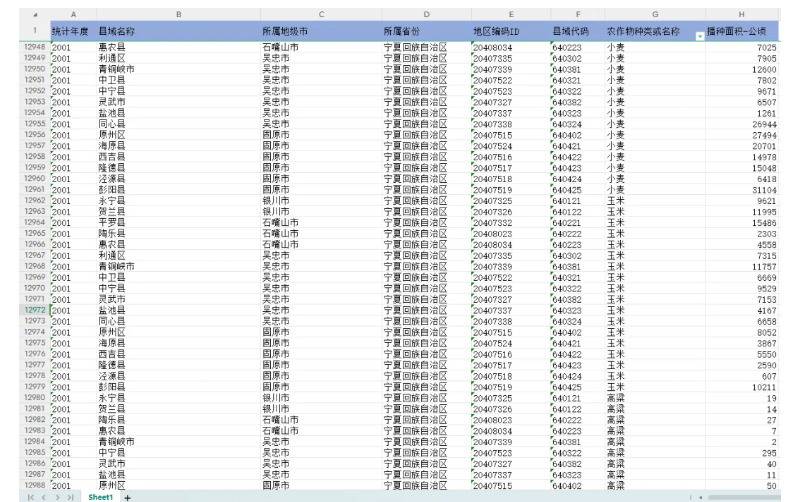
Task: Click the 地区编码ID header cell
Action: 511,31
